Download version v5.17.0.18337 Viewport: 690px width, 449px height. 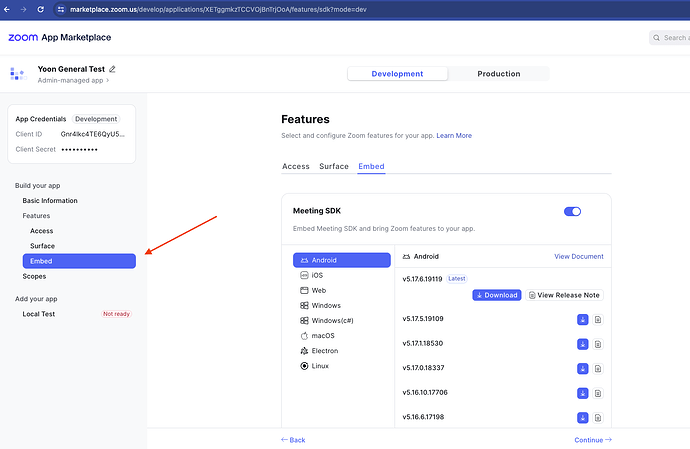(x=583, y=368)
